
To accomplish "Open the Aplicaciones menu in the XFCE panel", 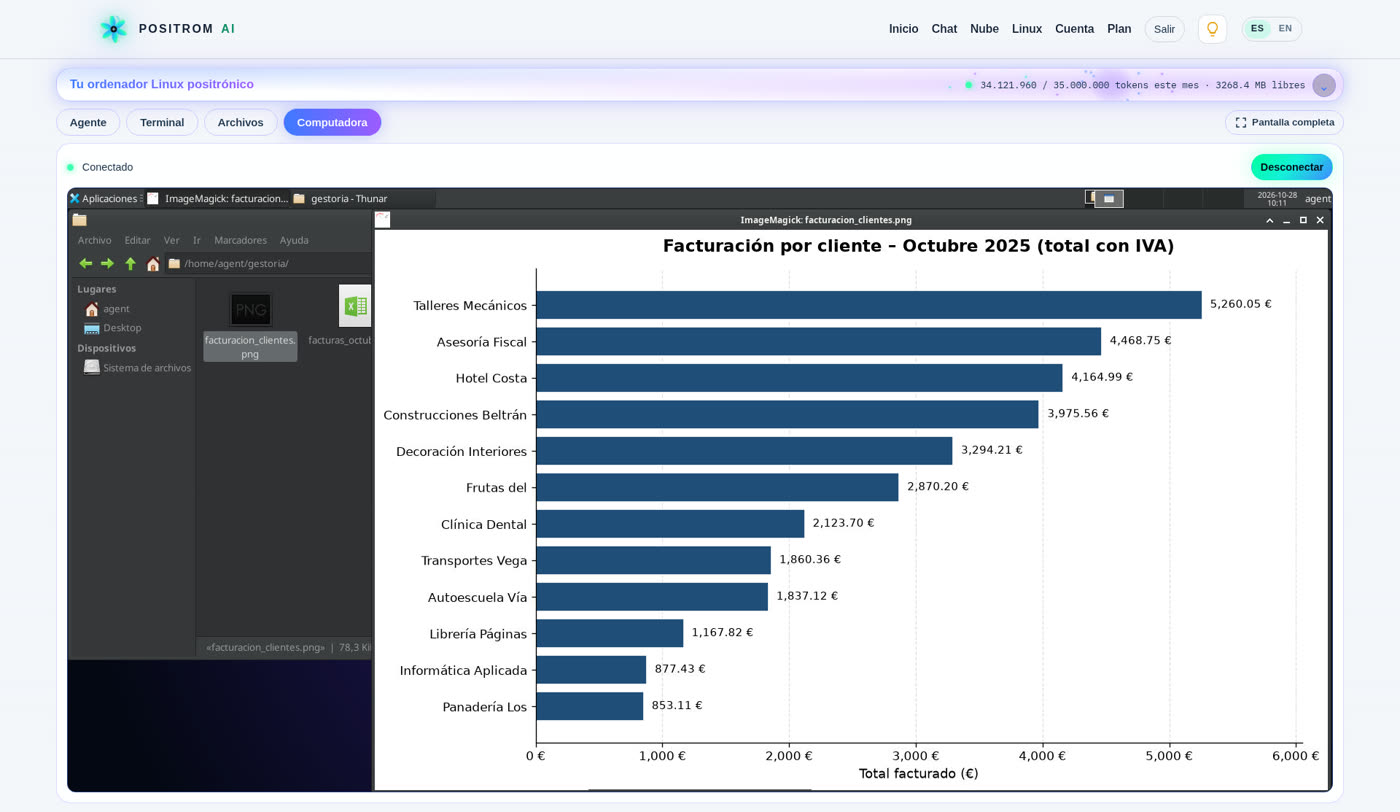I will [x=104, y=198].
